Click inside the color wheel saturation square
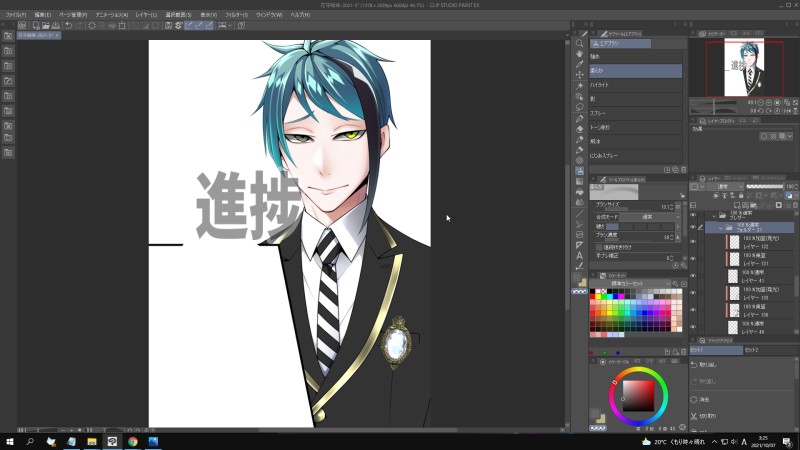 [638, 395]
